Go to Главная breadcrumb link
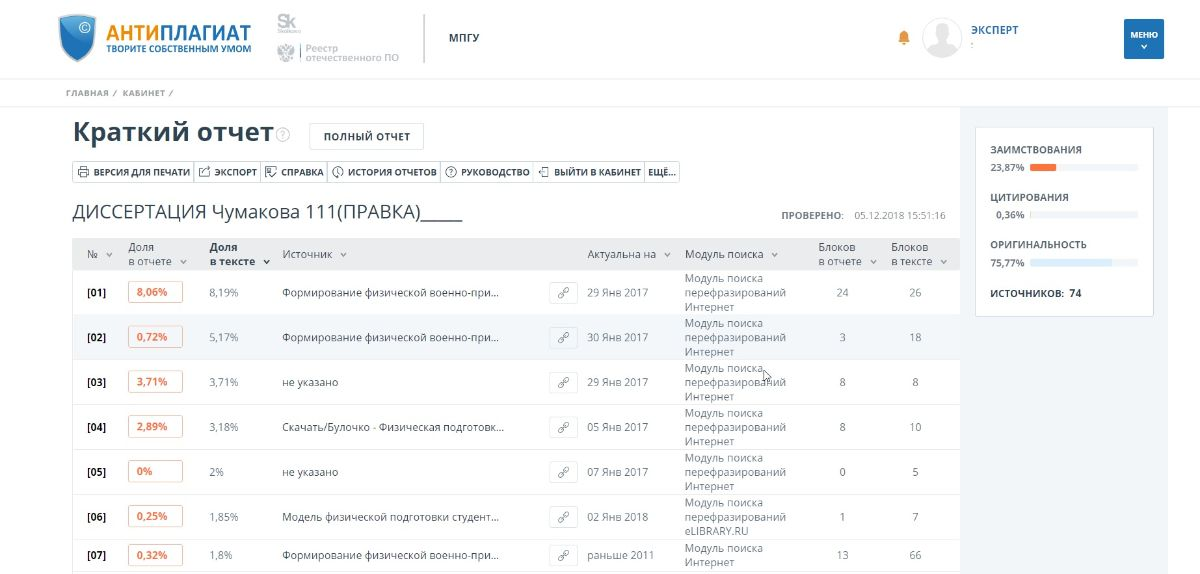Viewport: 1200px width, 574px height. [87, 93]
